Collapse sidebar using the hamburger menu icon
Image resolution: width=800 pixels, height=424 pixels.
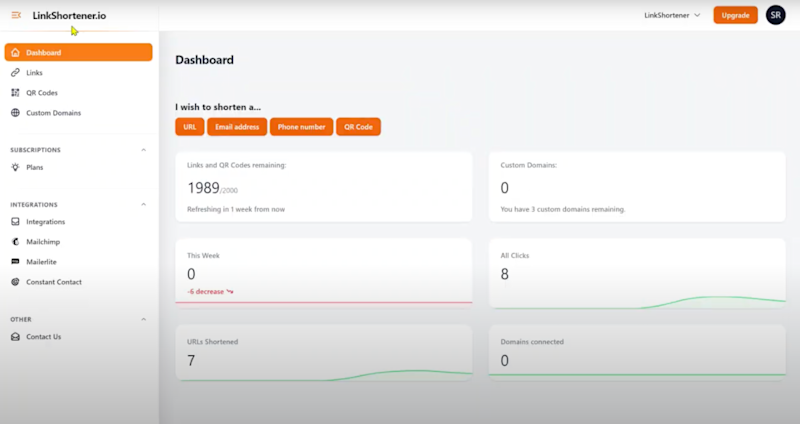[15, 15]
